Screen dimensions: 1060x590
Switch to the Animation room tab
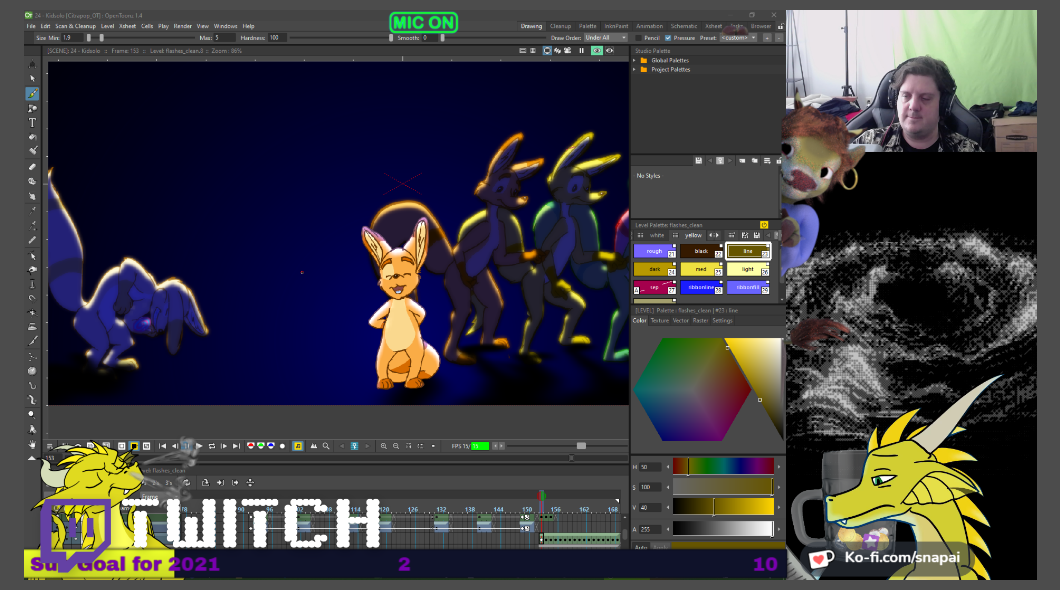[x=649, y=26]
